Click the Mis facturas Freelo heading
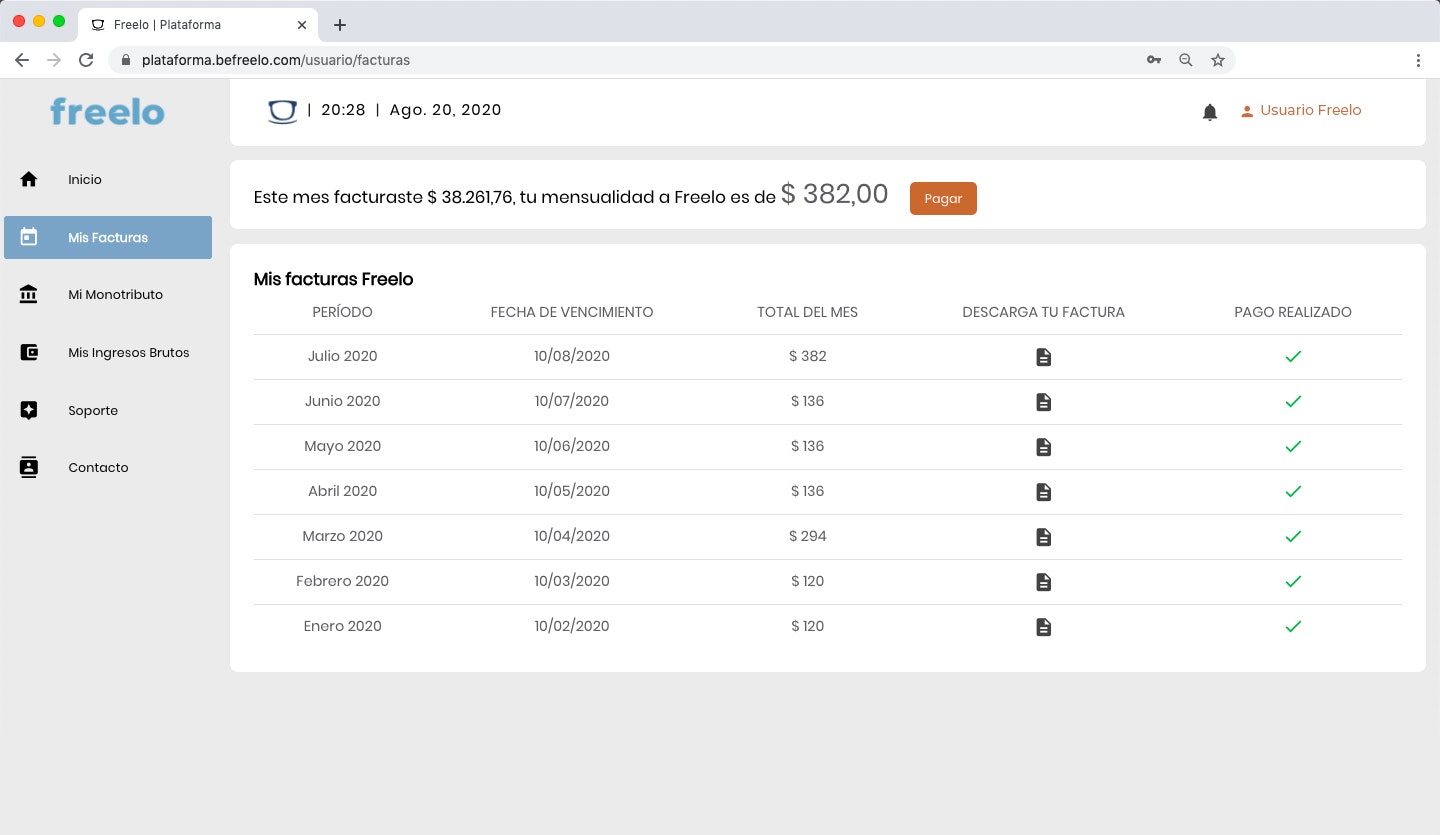The height and width of the screenshot is (835, 1440). click(333, 279)
